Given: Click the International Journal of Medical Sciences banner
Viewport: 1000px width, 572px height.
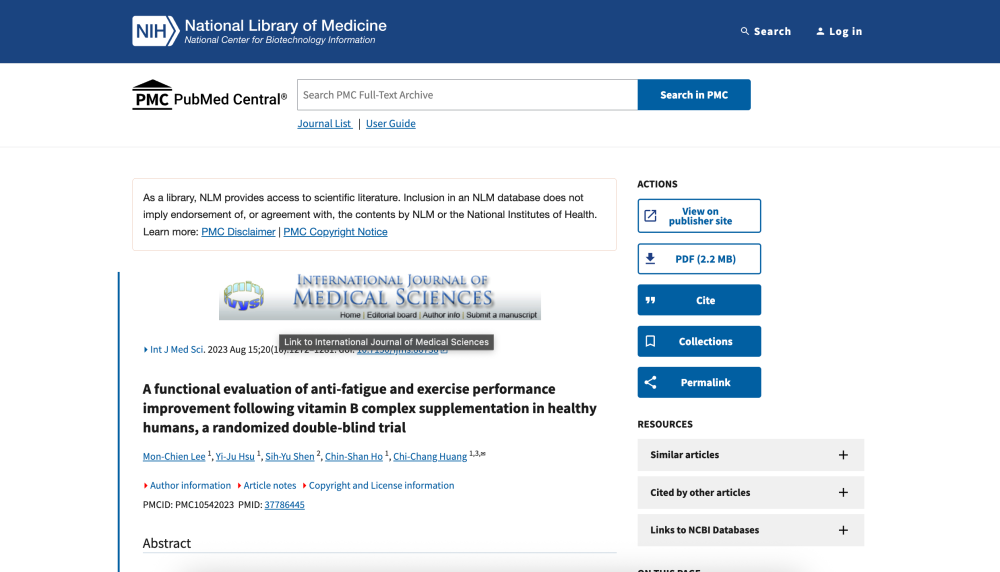Looking at the screenshot, I should pyautogui.click(x=379, y=296).
